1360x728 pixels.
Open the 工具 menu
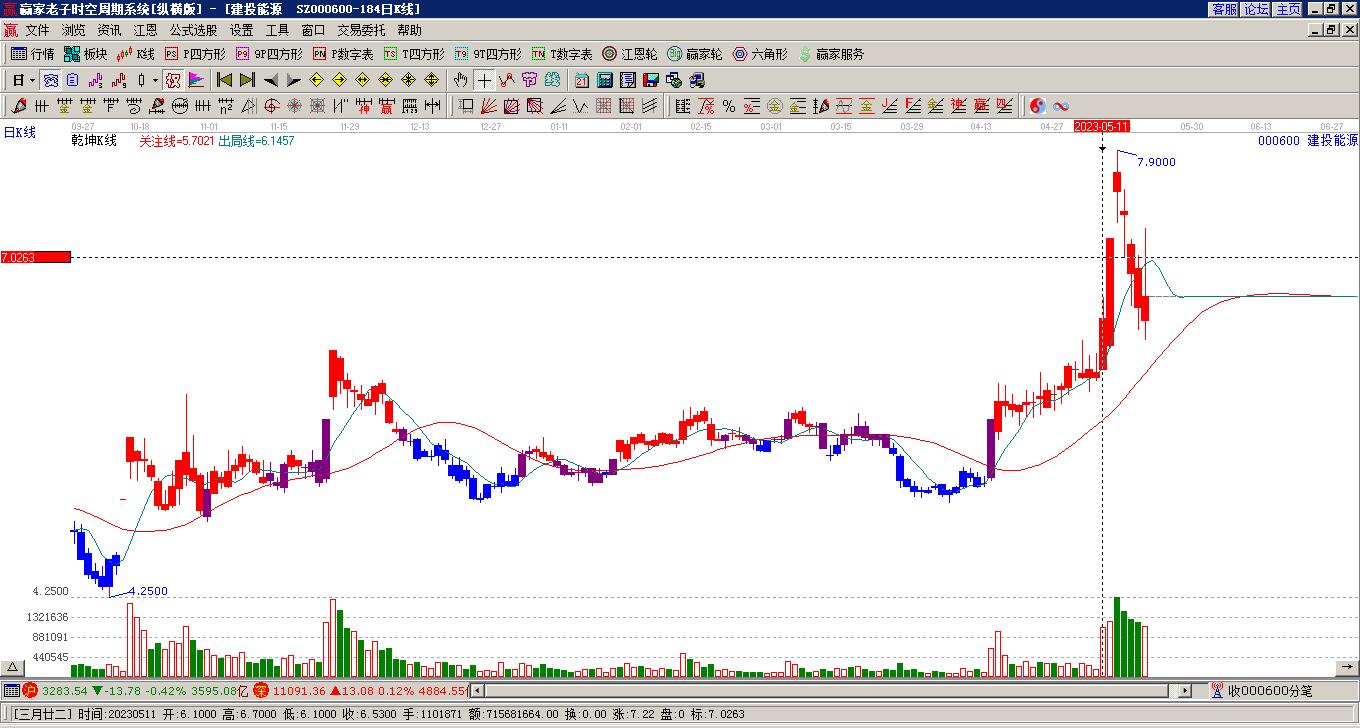click(277, 31)
